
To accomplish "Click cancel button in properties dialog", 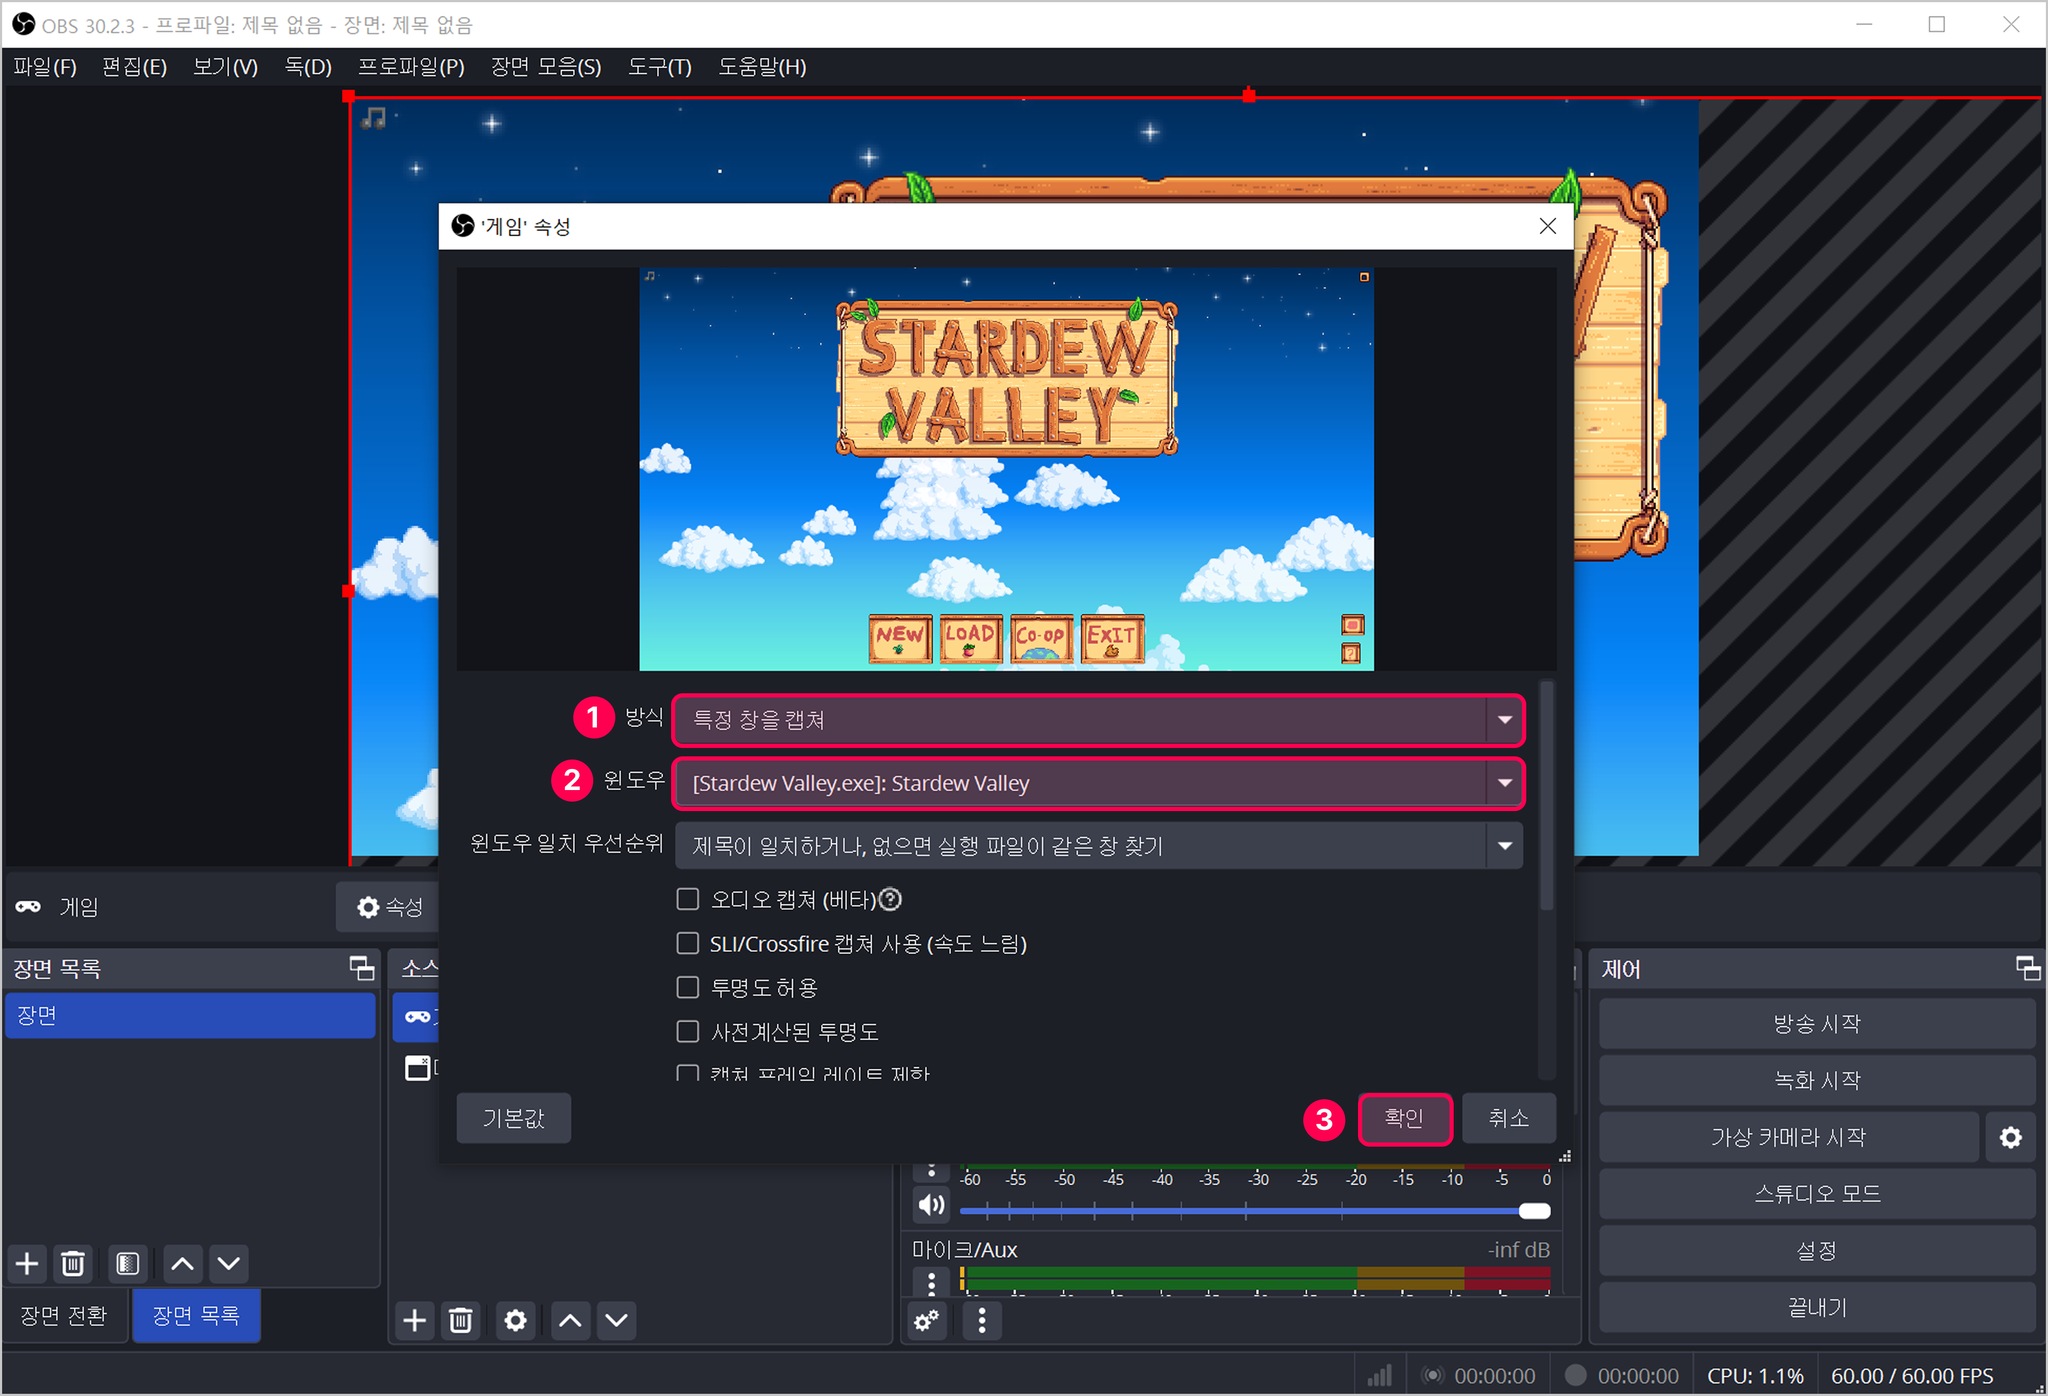I will point(1508,1118).
